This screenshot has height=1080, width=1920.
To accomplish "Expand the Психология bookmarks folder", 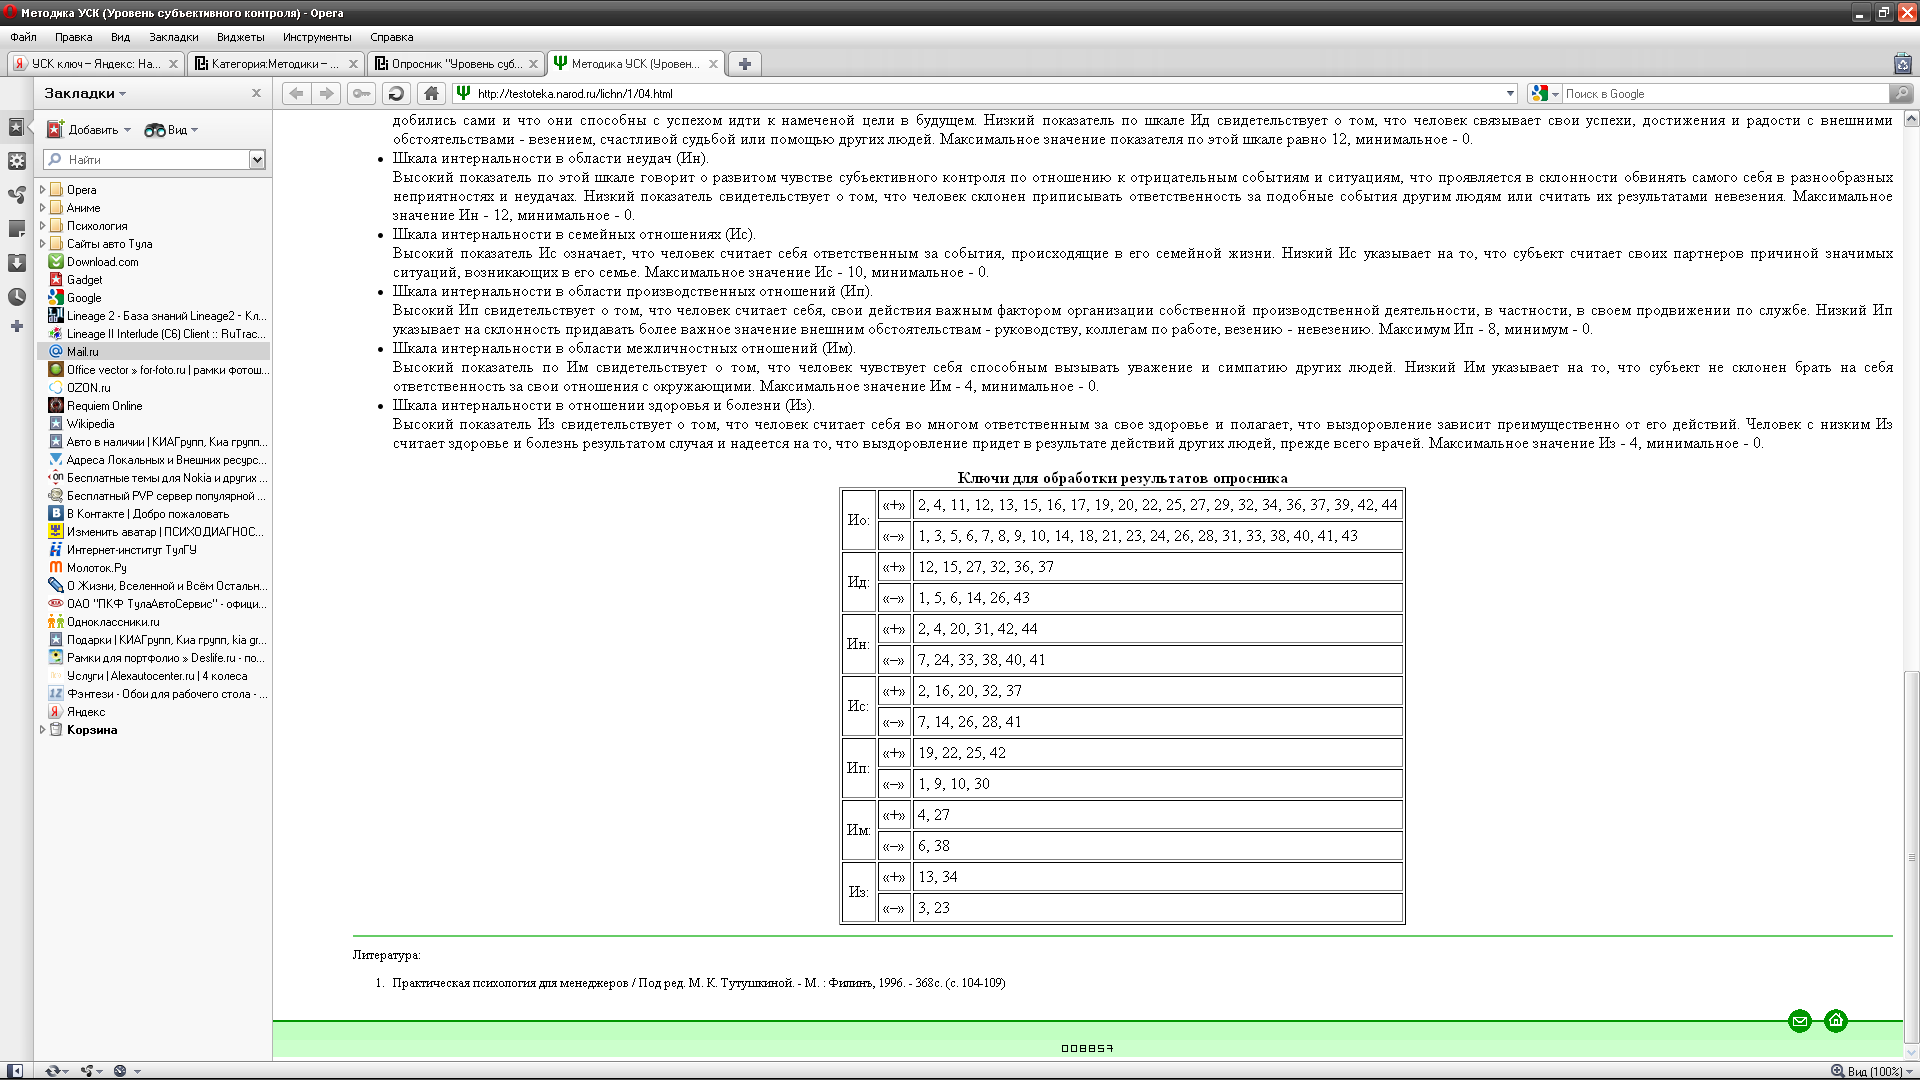I will tap(42, 226).
